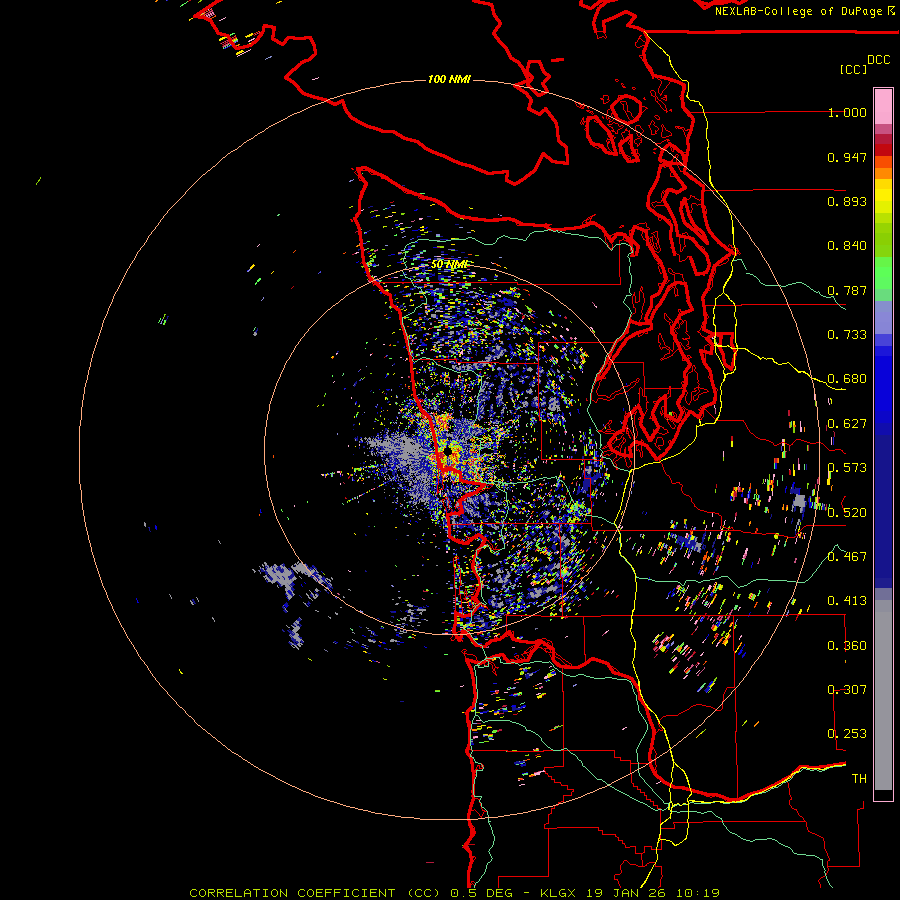Click the 0.733 legend value
This screenshot has height=900, width=900.
pos(847,335)
